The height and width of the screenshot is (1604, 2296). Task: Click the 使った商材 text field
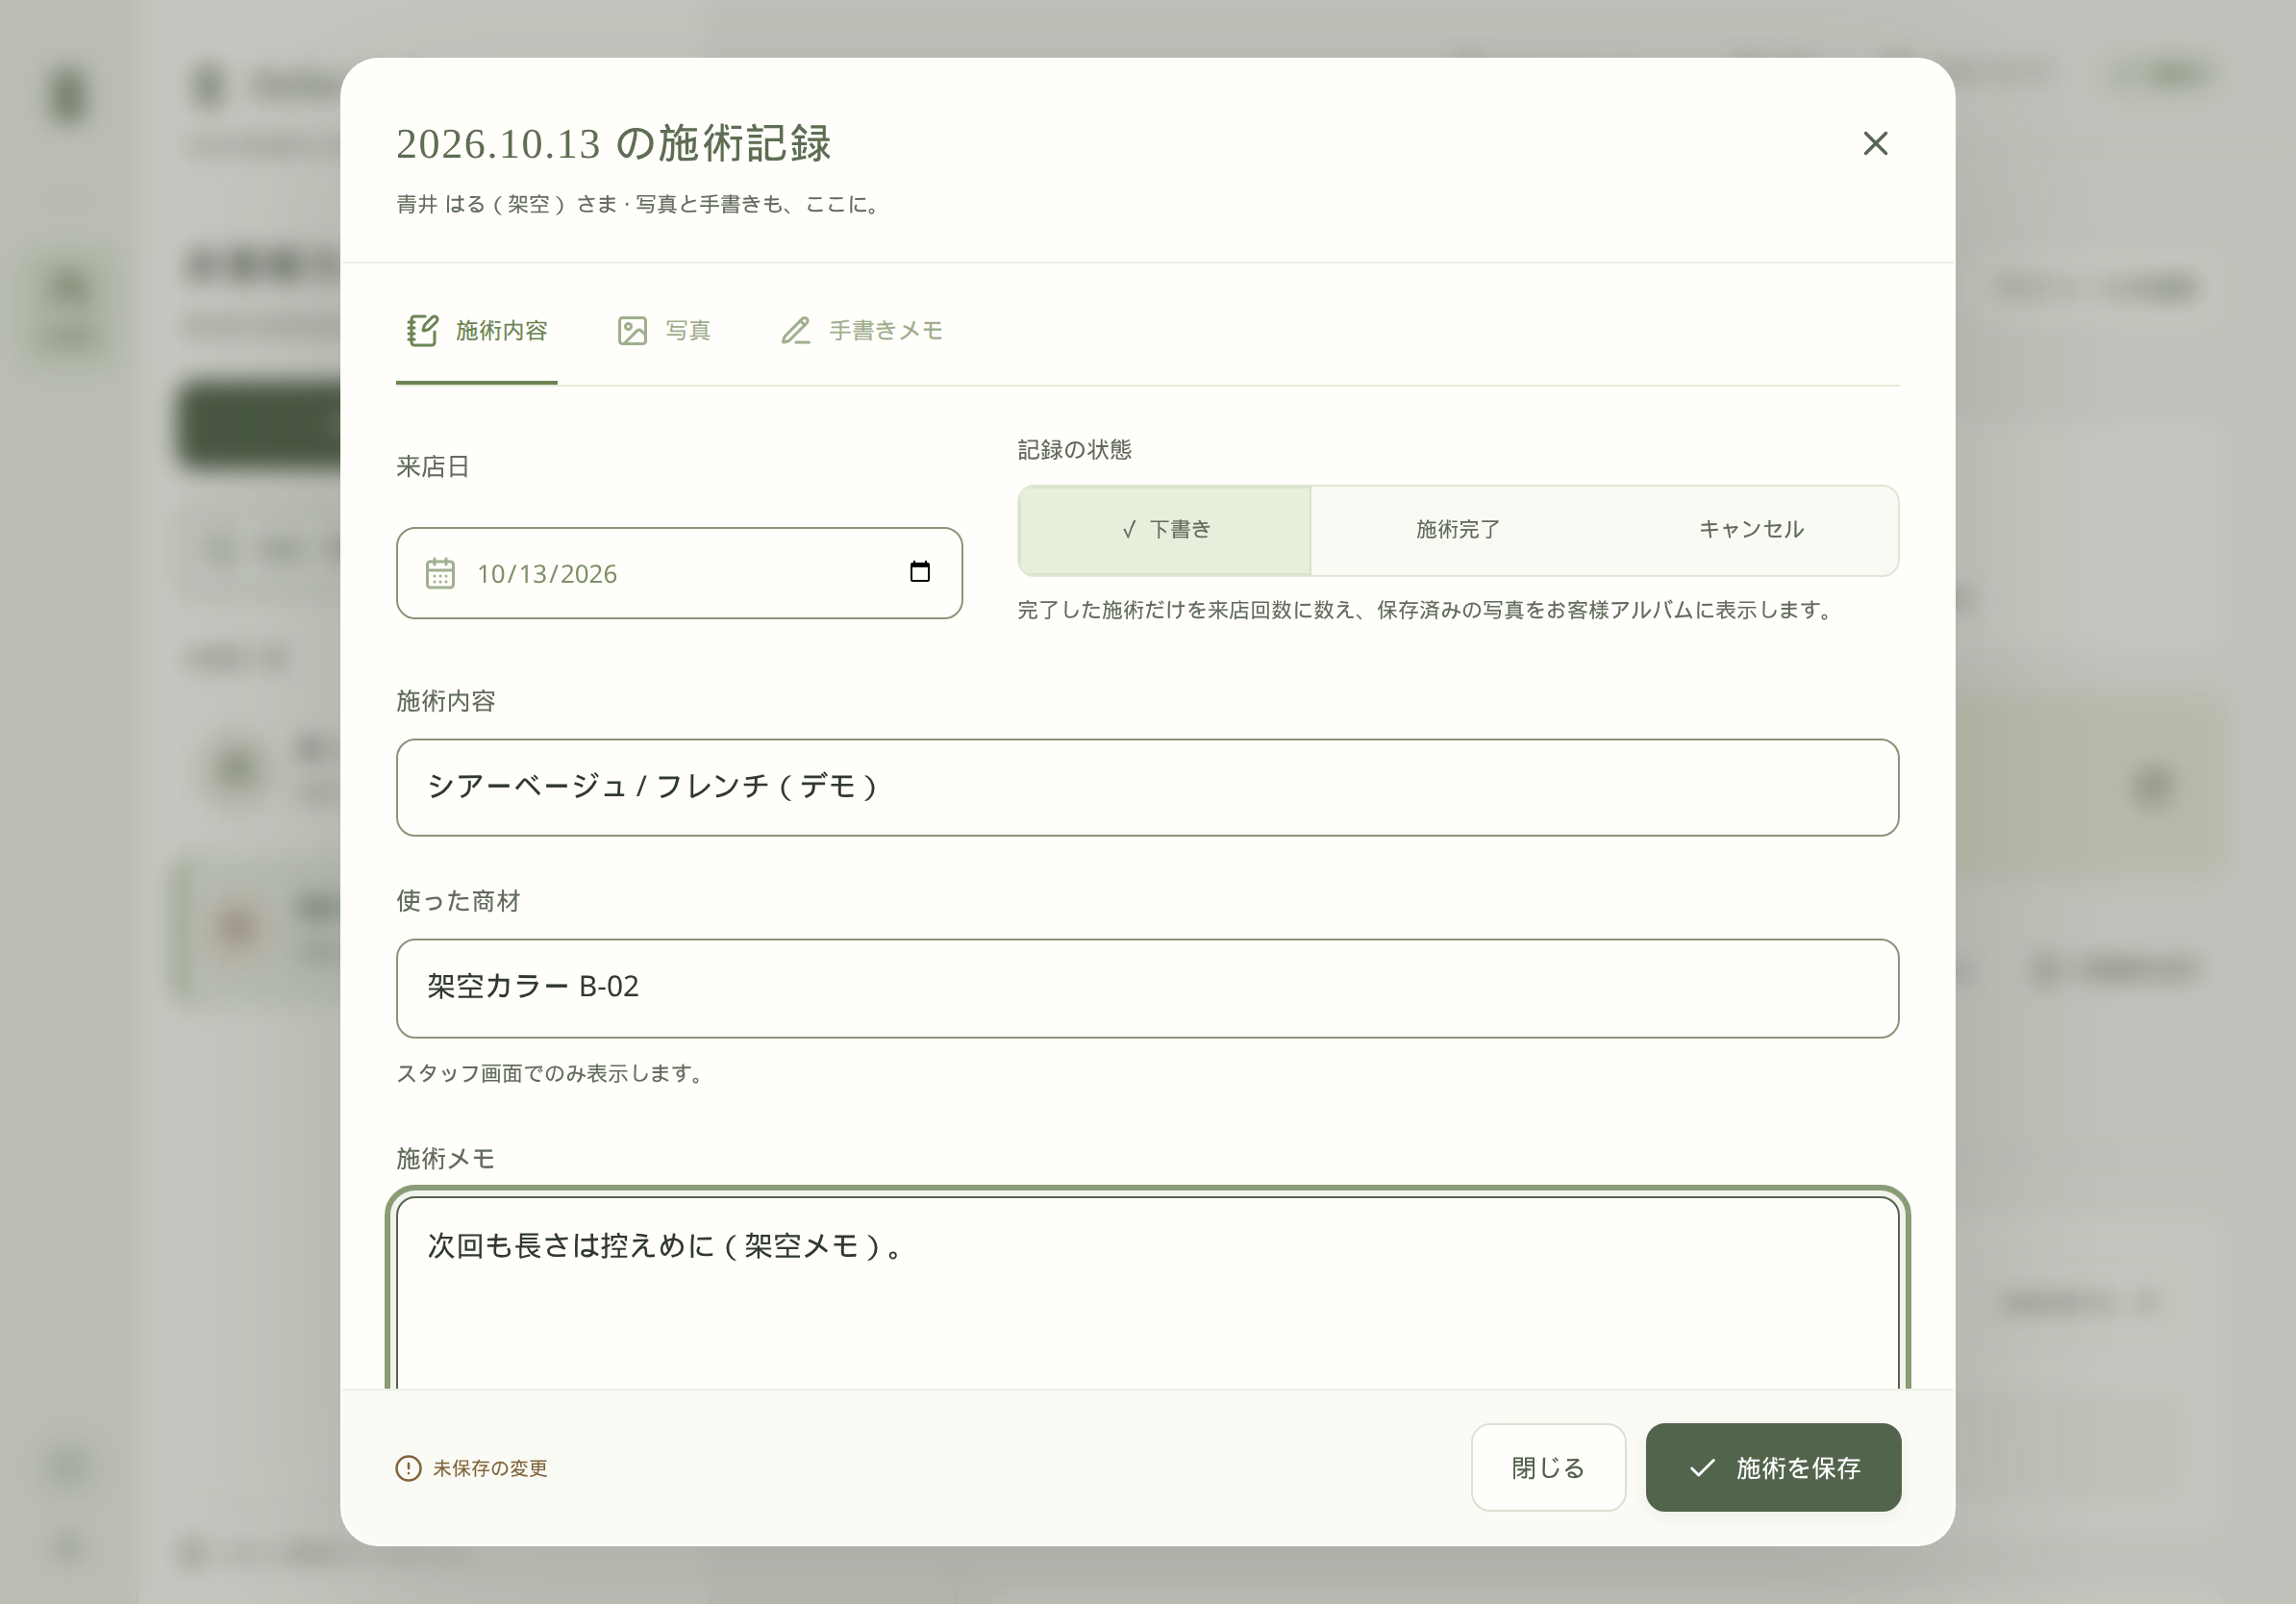(1148, 988)
